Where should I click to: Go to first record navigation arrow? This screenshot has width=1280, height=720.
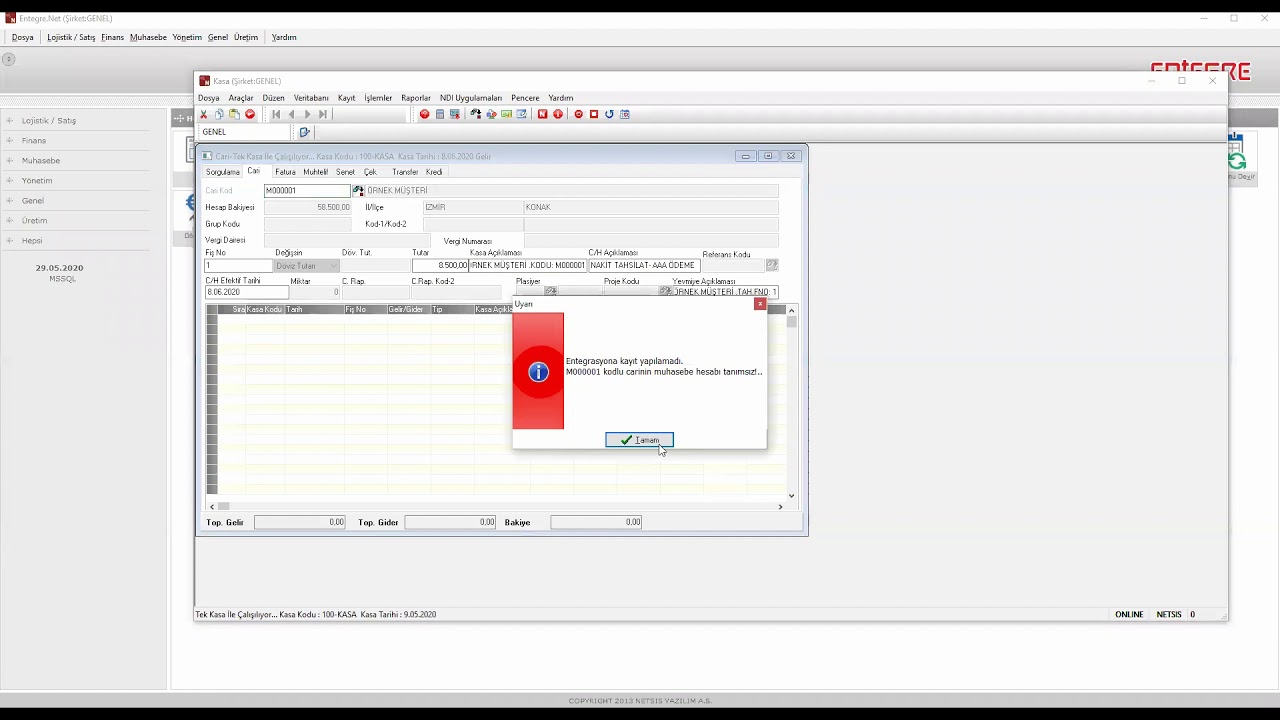pyautogui.click(x=276, y=114)
